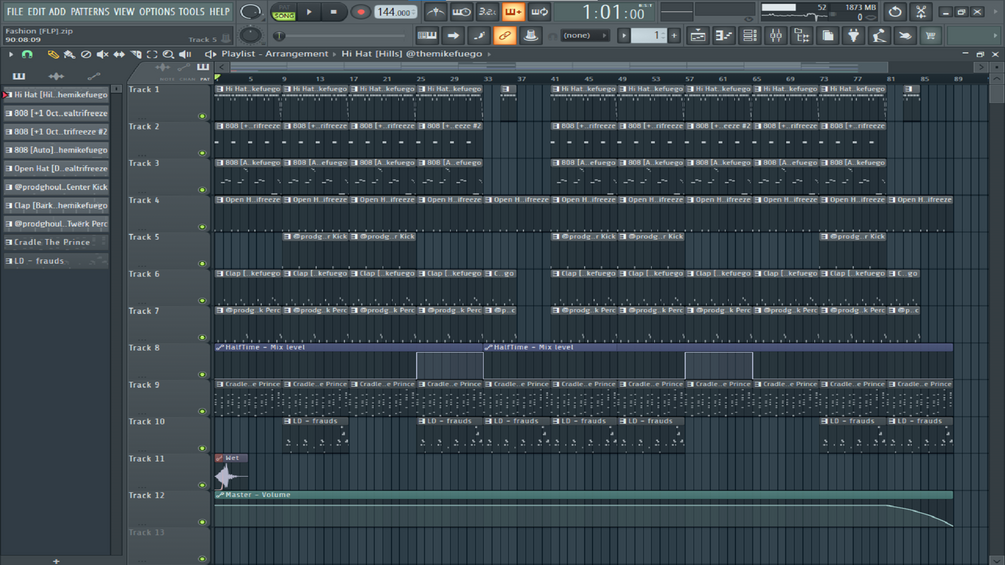Open the playlist options menu arrow
This screenshot has width=1005, height=565.
pyautogui.click(x=10, y=54)
